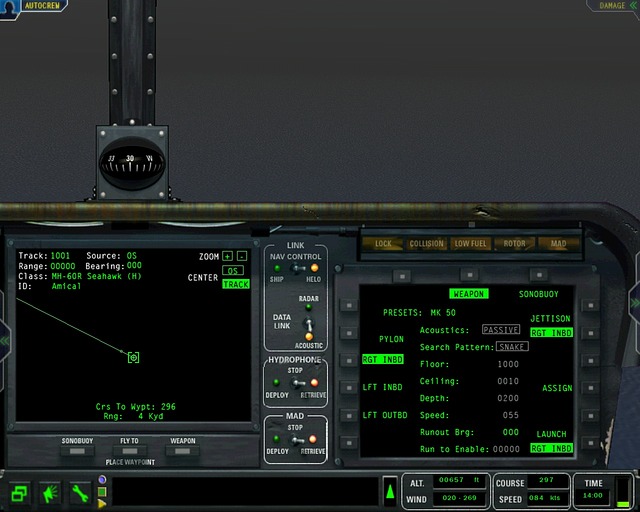The width and height of the screenshot is (640, 512).
Task: Flip the HYDROPHONE deploy/retrieve switch
Action: click(298, 383)
